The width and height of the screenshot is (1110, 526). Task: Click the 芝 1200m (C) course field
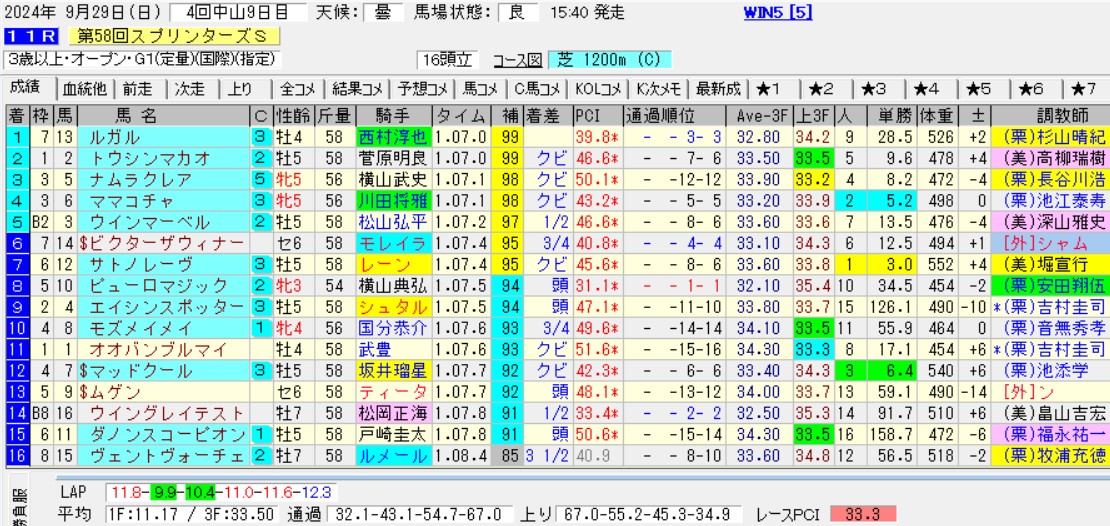pyautogui.click(x=610, y=60)
